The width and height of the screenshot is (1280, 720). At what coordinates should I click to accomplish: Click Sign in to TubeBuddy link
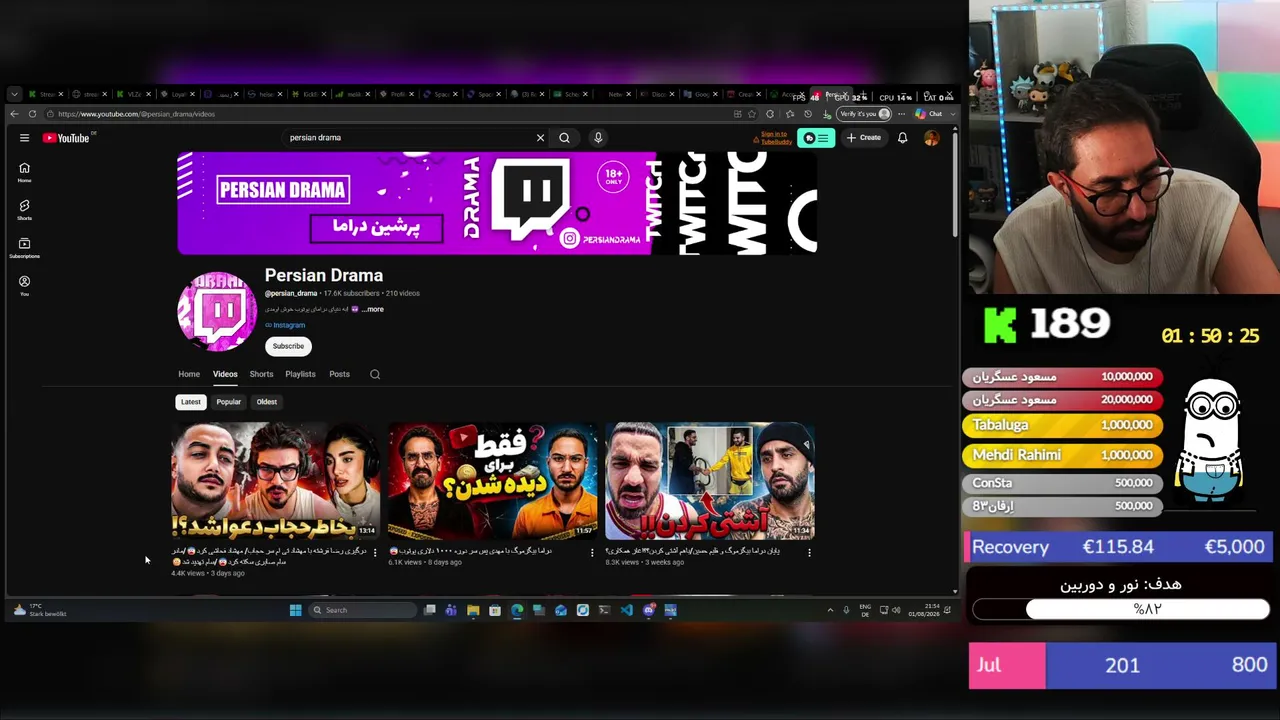(x=774, y=138)
